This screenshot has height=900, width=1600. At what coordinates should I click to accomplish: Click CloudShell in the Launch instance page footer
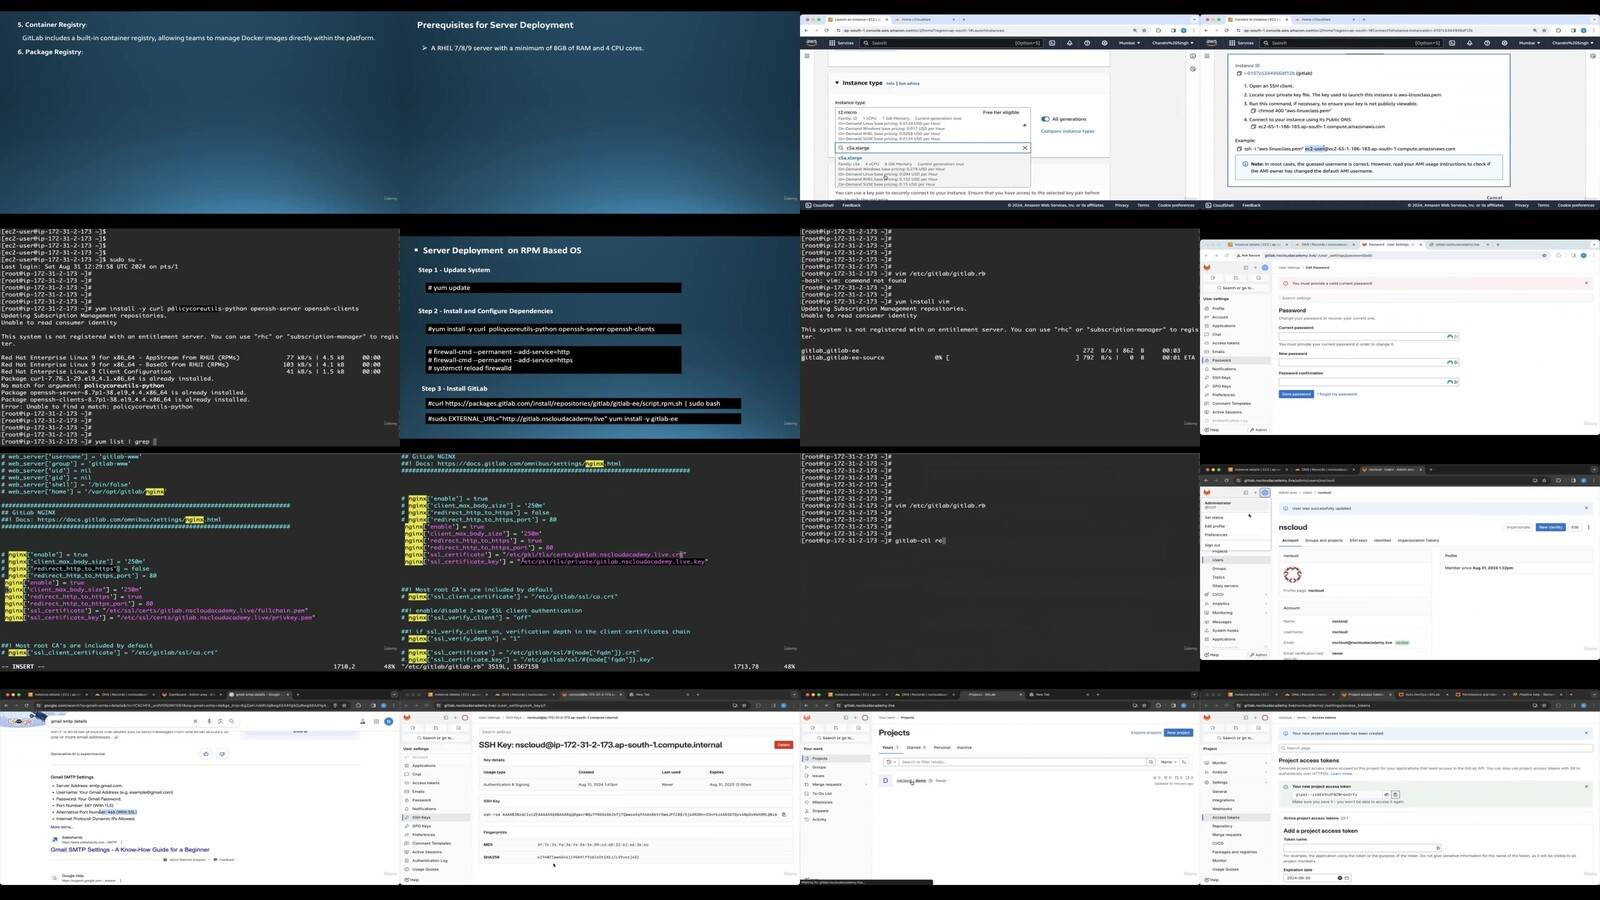(820, 205)
